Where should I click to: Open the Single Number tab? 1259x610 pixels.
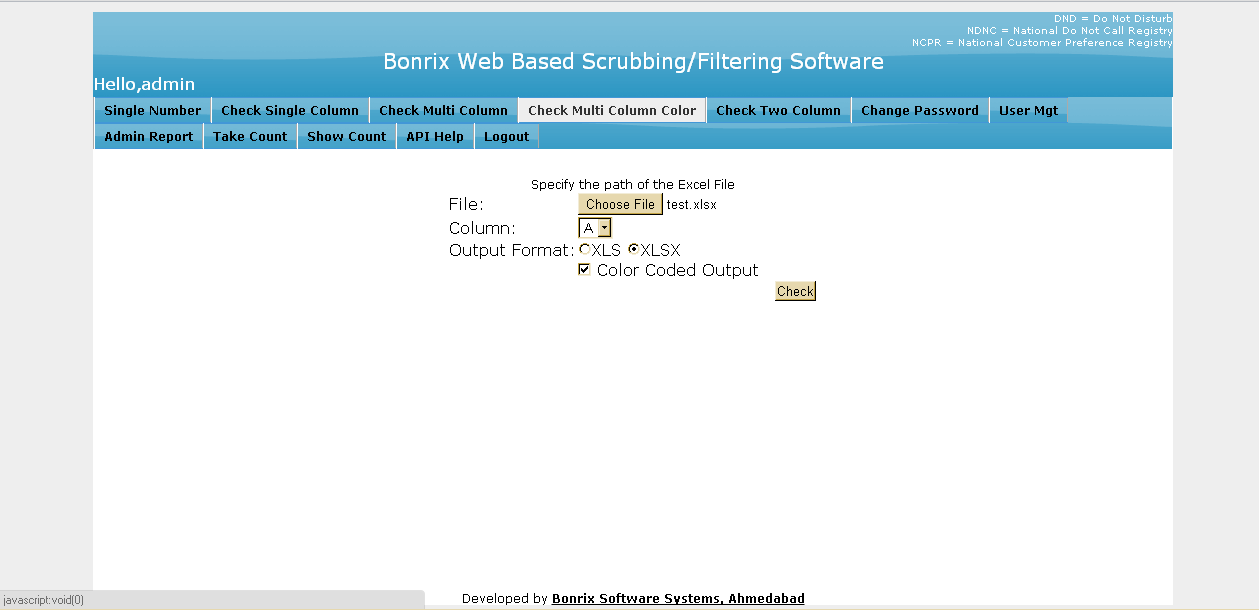click(x=153, y=111)
